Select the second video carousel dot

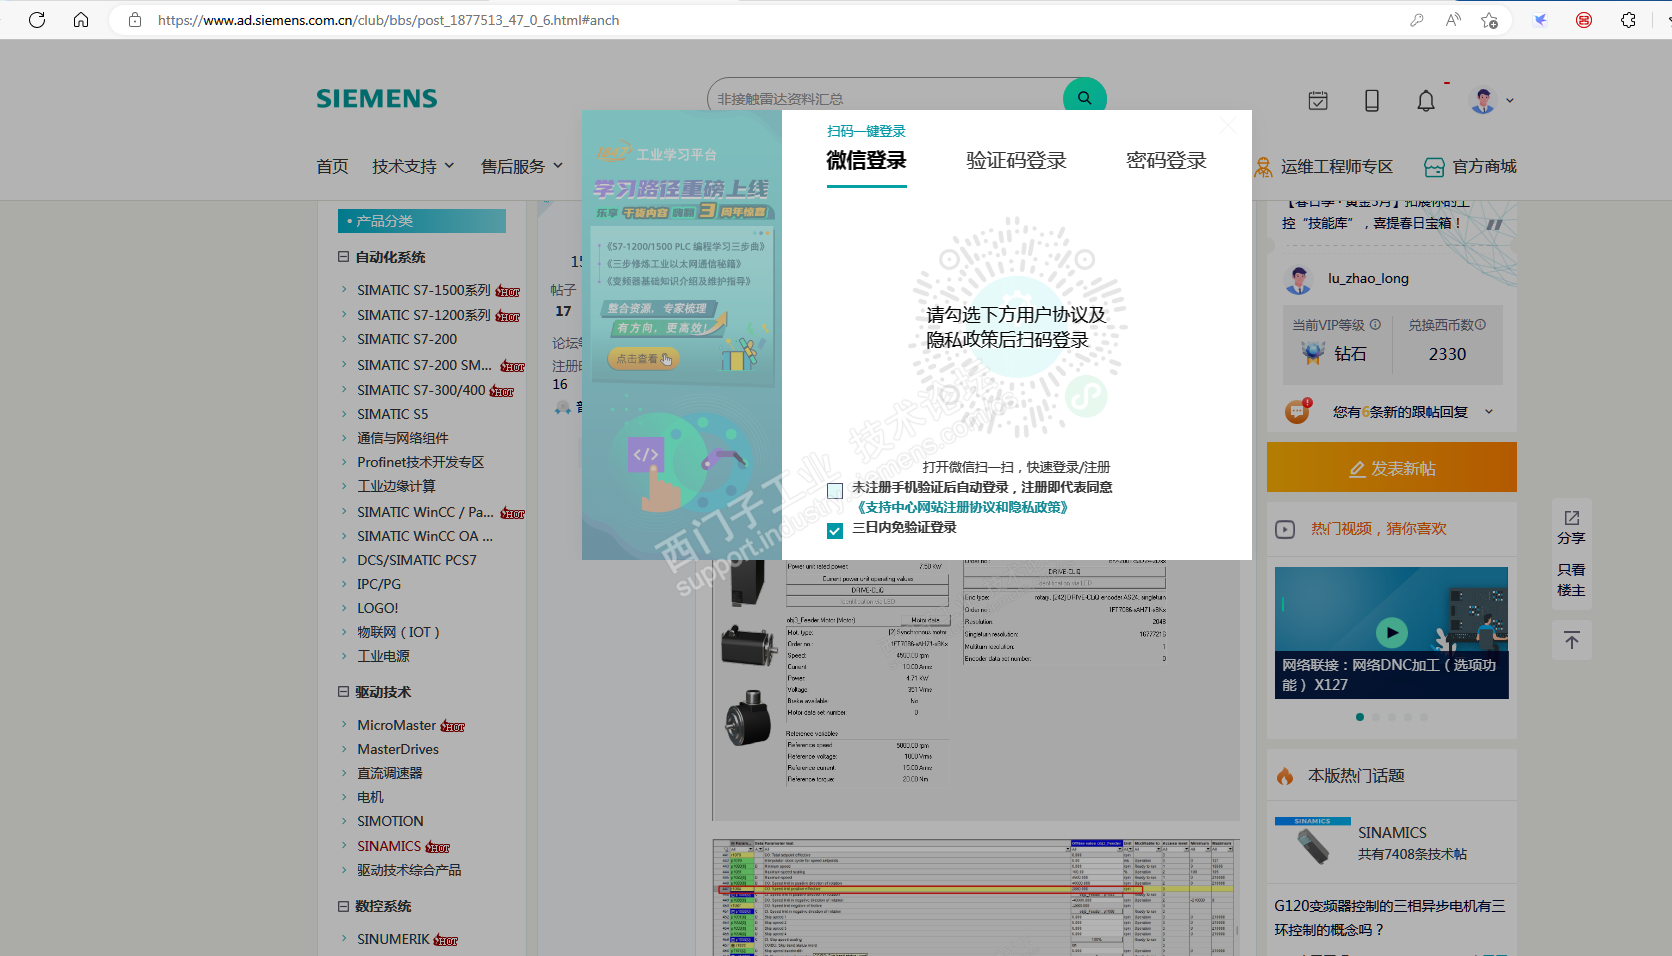click(x=1376, y=717)
